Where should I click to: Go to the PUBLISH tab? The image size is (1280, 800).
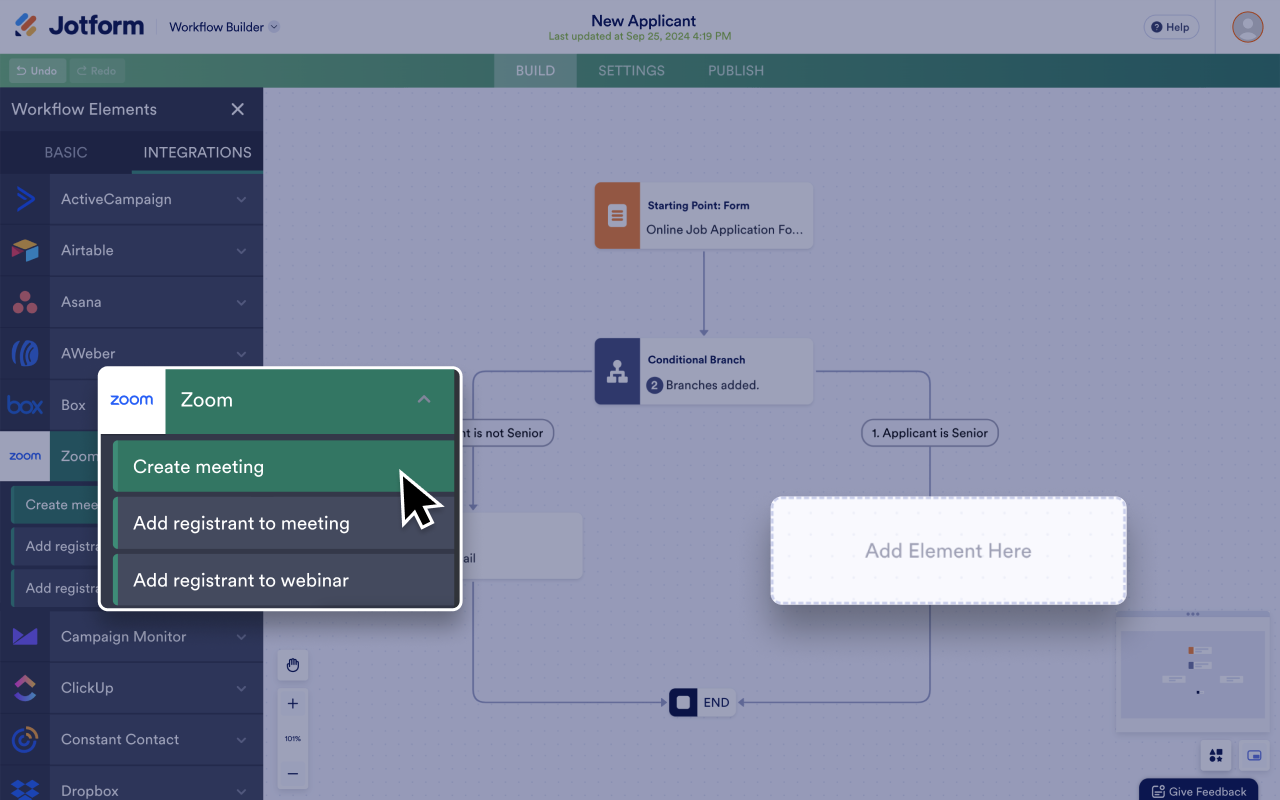click(736, 71)
